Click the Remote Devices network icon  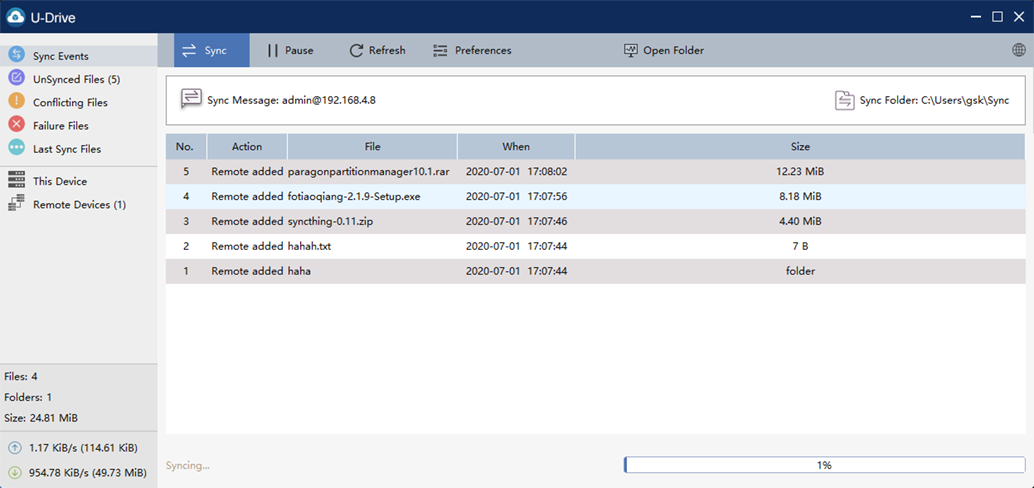[x=16, y=204]
